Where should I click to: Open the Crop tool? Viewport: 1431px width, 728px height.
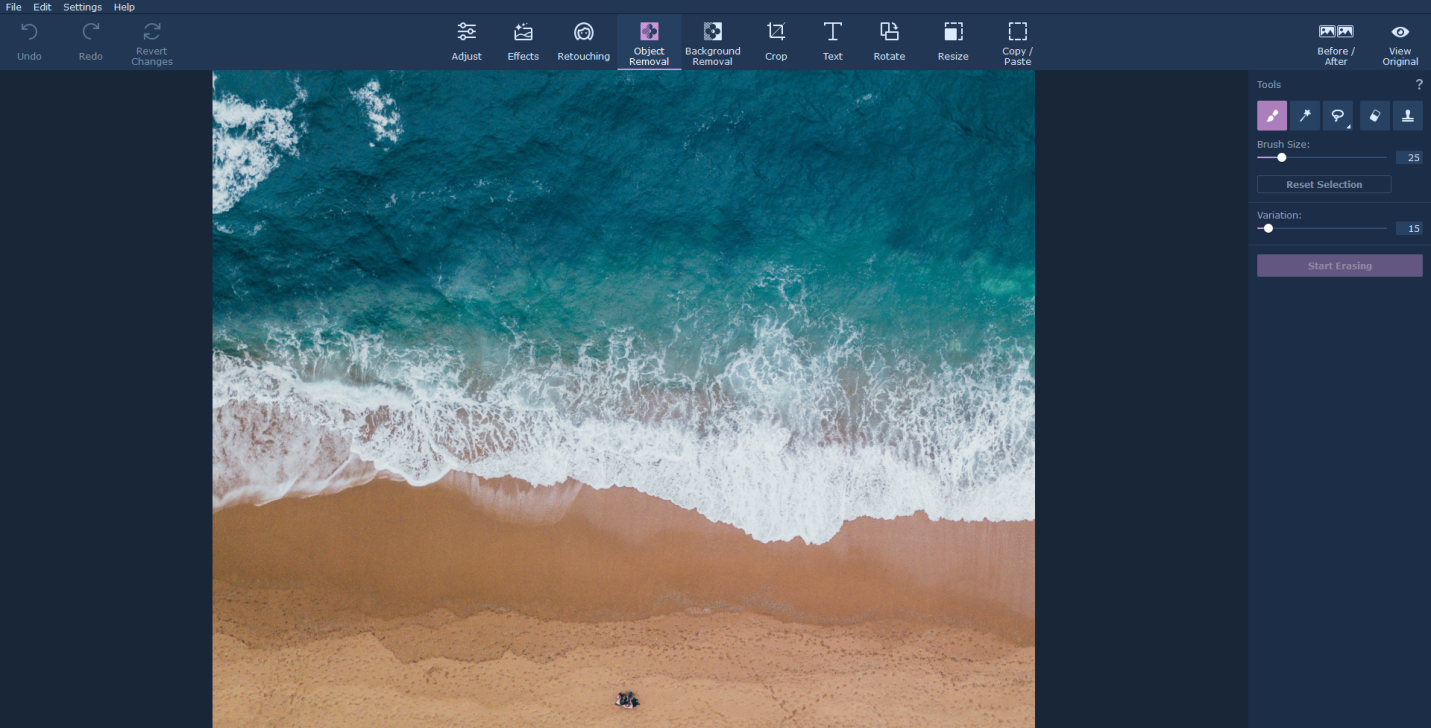tap(776, 42)
